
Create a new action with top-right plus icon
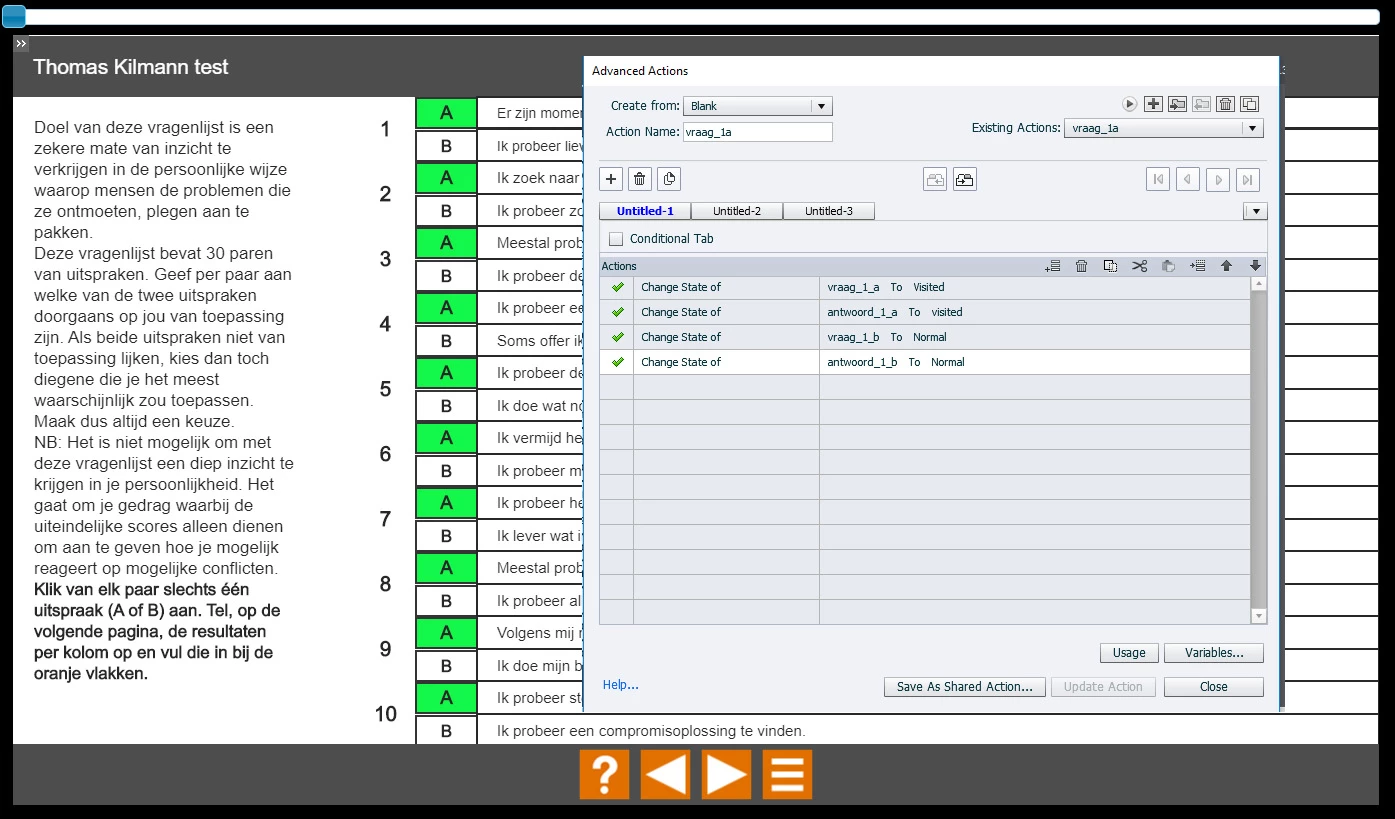pyautogui.click(x=1153, y=104)
